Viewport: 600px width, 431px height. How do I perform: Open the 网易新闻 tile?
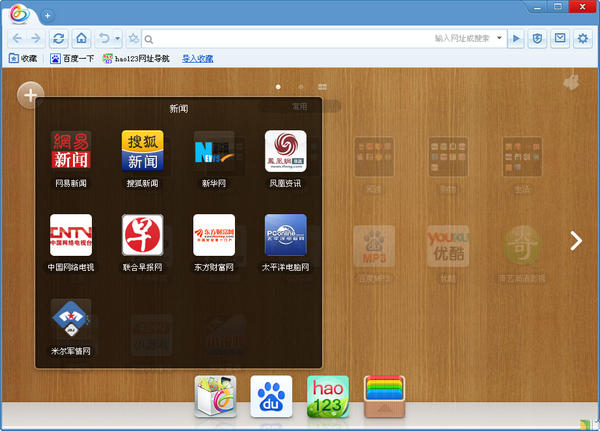click(71, 150)
